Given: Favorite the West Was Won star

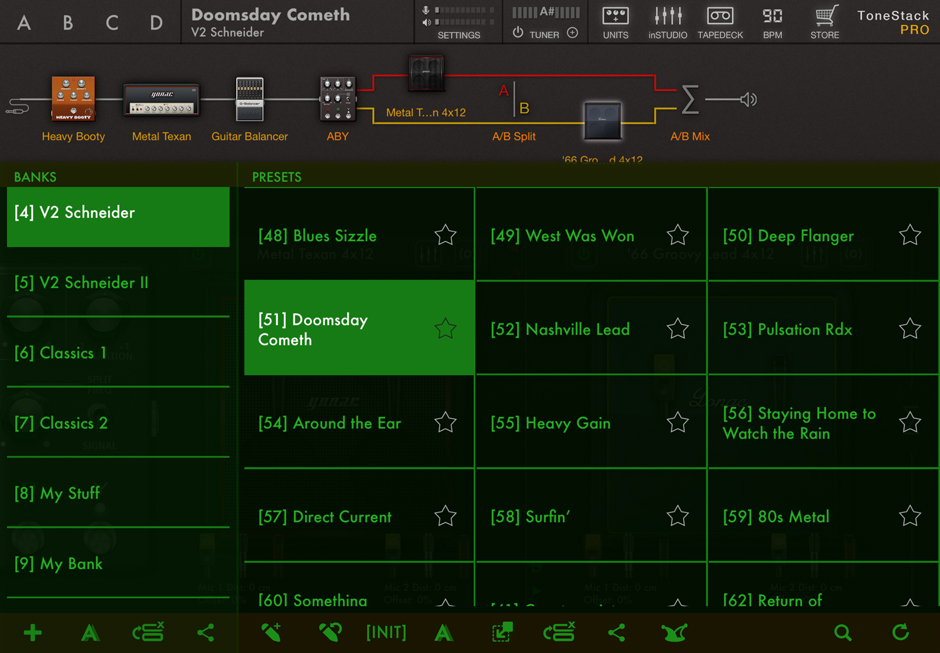Looking at the screenshot, I should pyautogui.click(x=678, y=235).
